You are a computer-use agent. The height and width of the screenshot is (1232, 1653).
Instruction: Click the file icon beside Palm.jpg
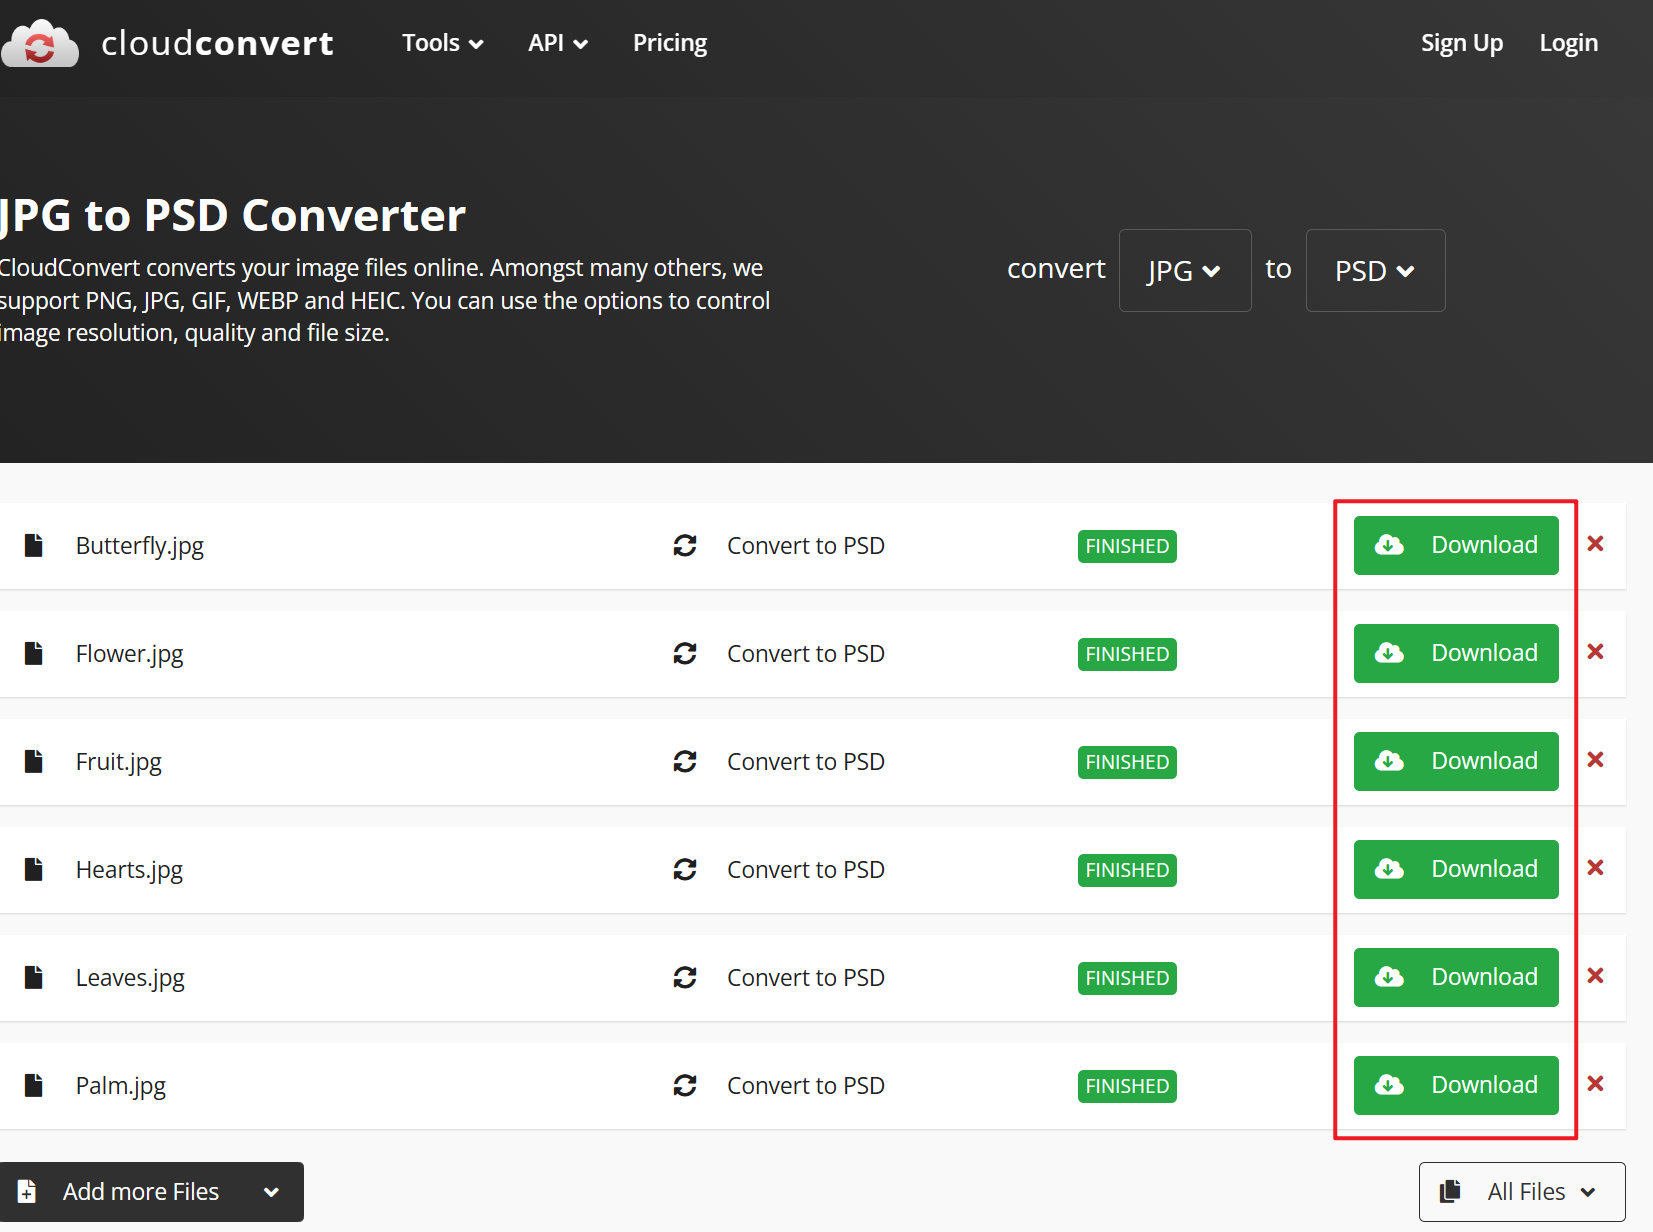pos(34,1086)
